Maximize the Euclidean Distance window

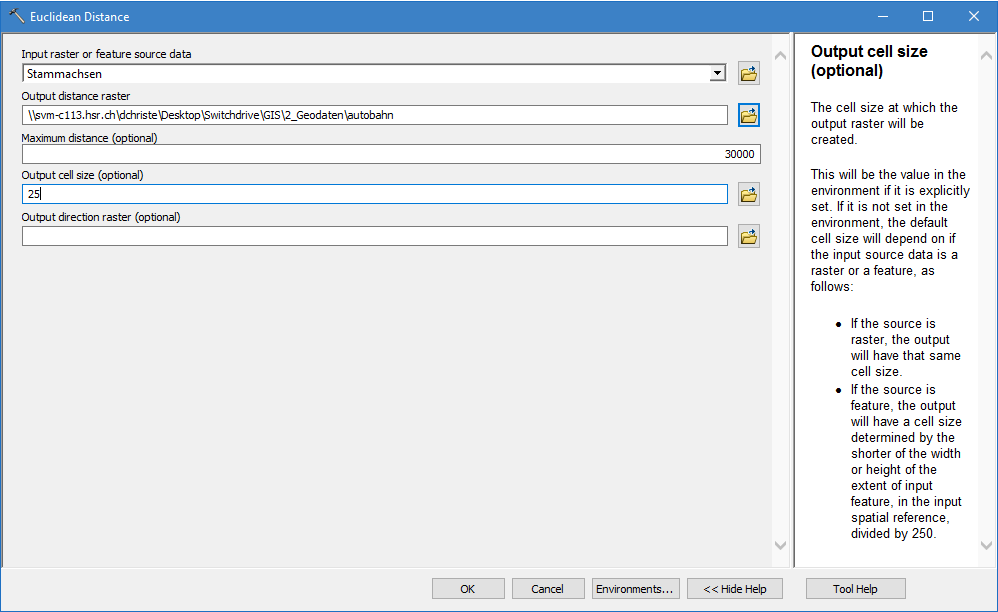927,17
